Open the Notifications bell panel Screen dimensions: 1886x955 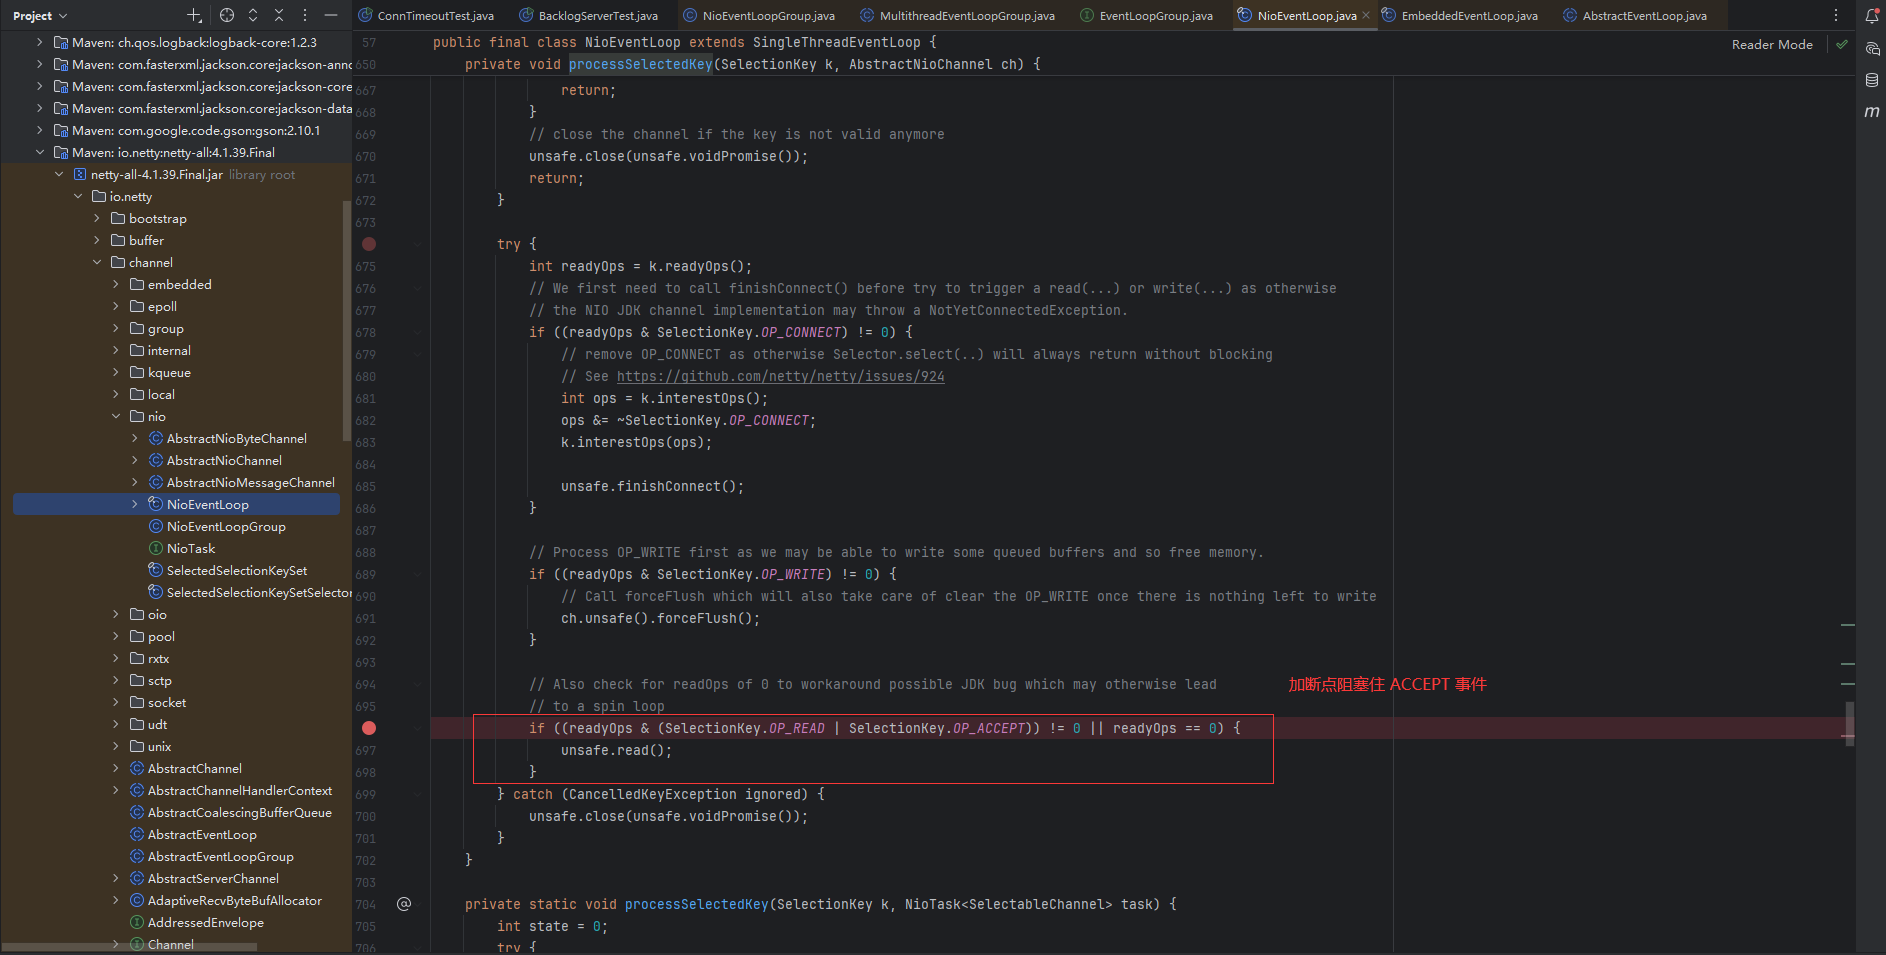point(1872,16)
